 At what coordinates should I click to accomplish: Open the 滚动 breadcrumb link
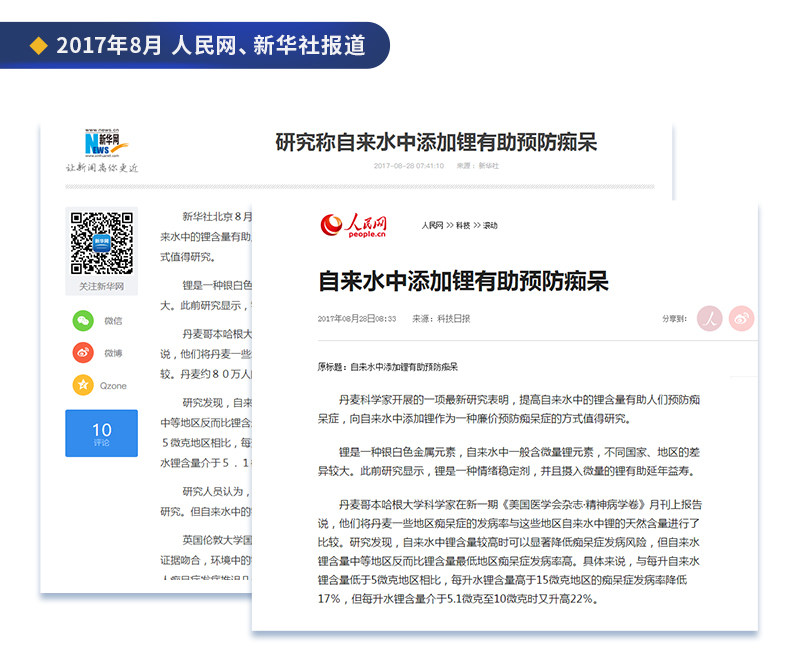pyautogui.click(x=490, y=225)
